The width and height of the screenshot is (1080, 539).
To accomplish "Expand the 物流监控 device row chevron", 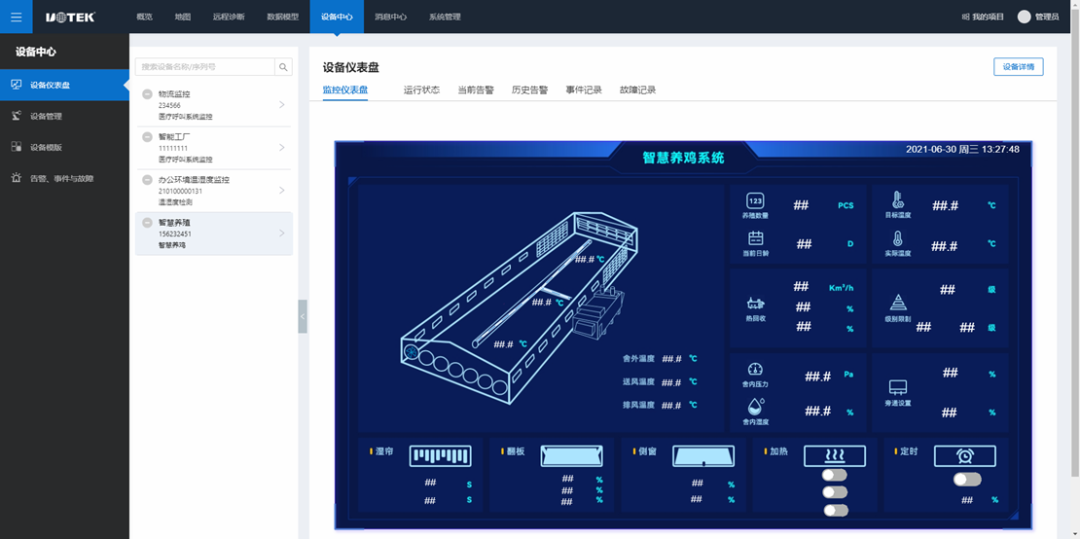I will click(282, 105).
